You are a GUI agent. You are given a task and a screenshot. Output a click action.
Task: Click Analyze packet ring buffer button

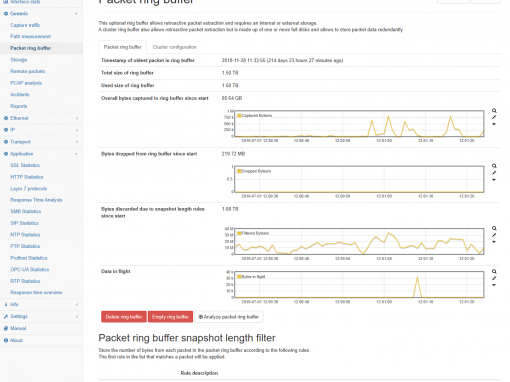coord(229,317)
